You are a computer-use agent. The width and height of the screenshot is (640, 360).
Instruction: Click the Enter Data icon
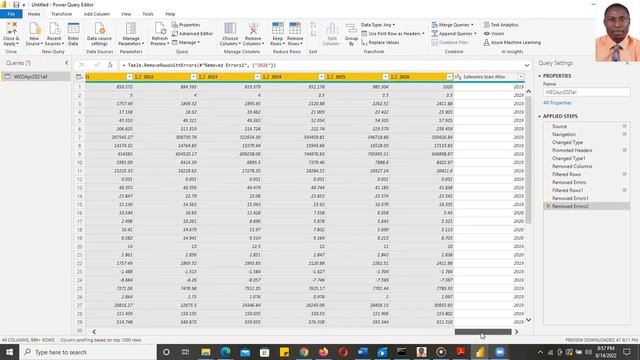coord(73,33)
